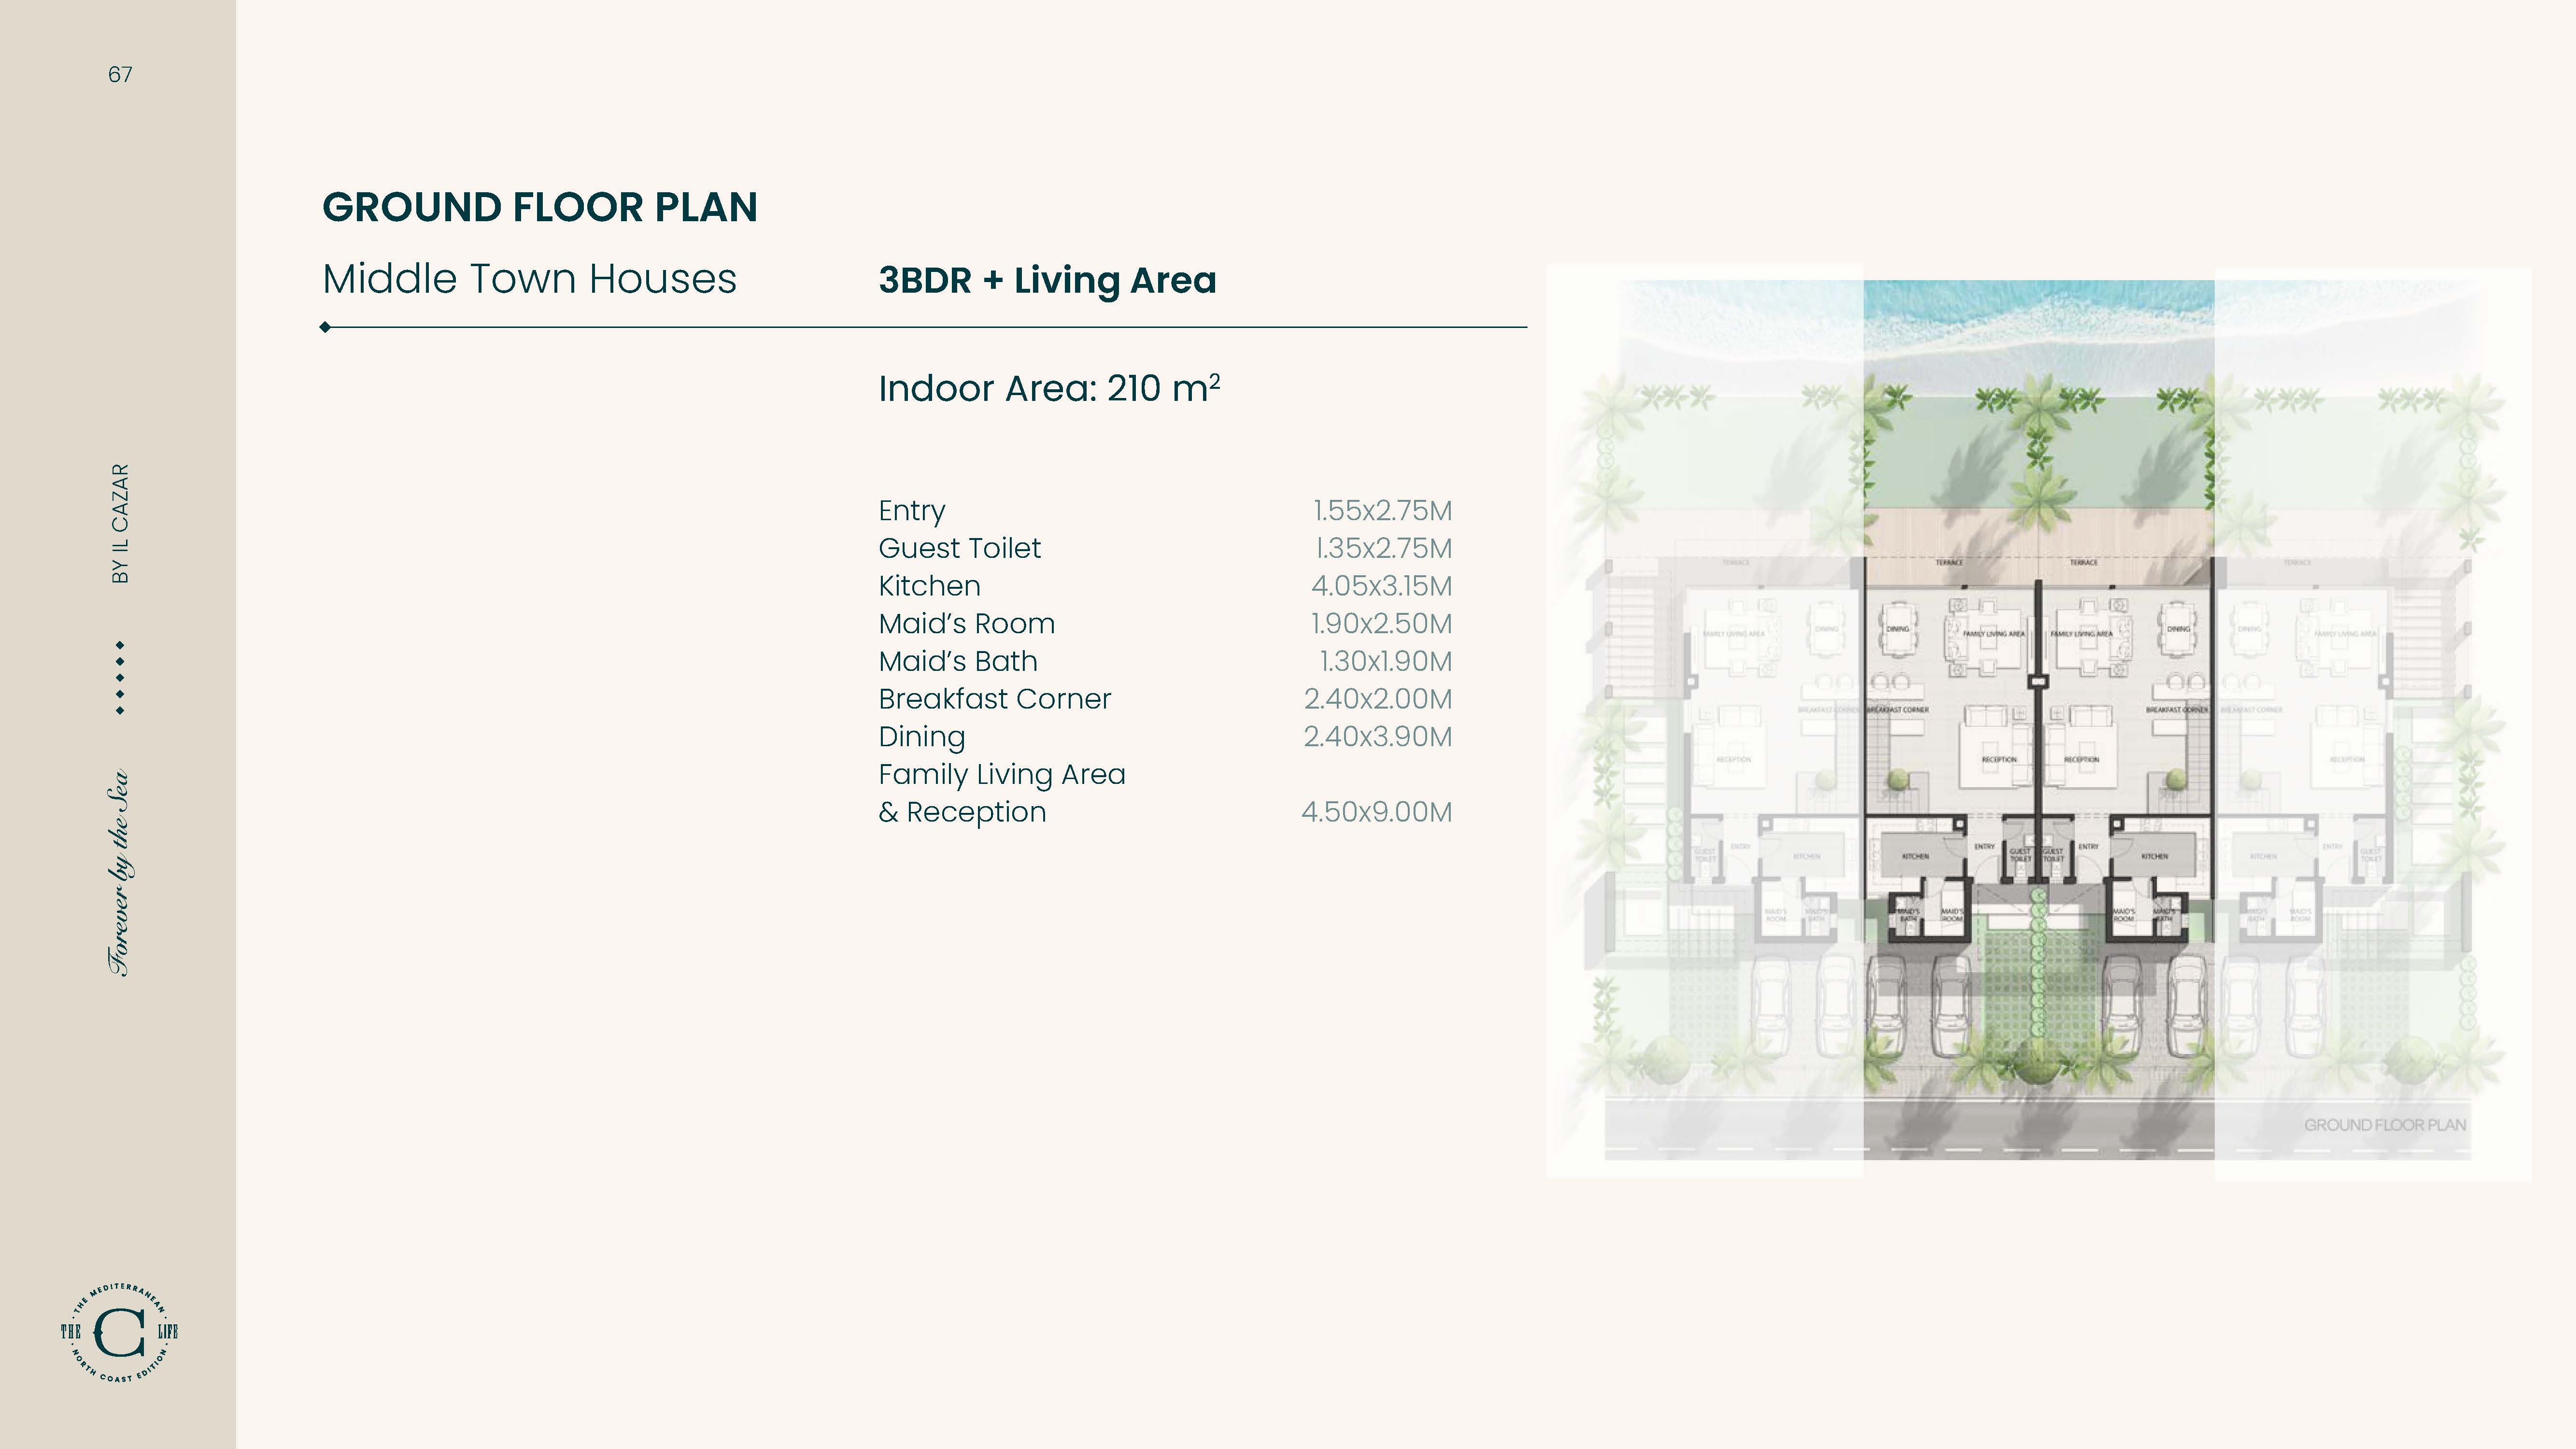Click The C Life circular logo
Screen dimensions: 2576x1449
119,1332
